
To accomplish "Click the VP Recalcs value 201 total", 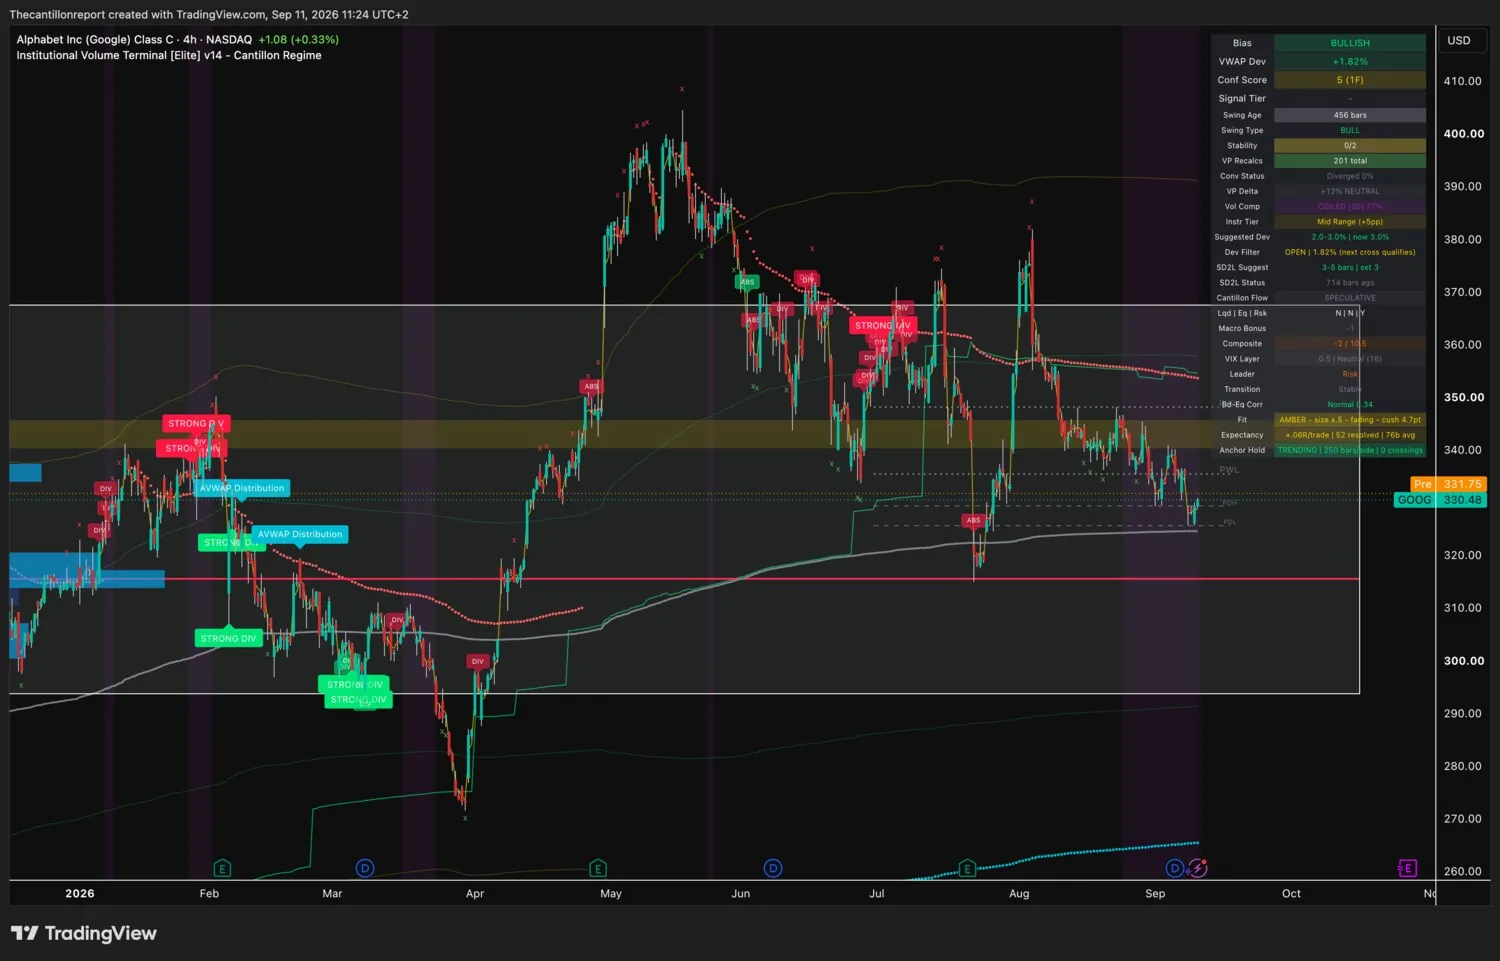I will [x=1350, y=161].
